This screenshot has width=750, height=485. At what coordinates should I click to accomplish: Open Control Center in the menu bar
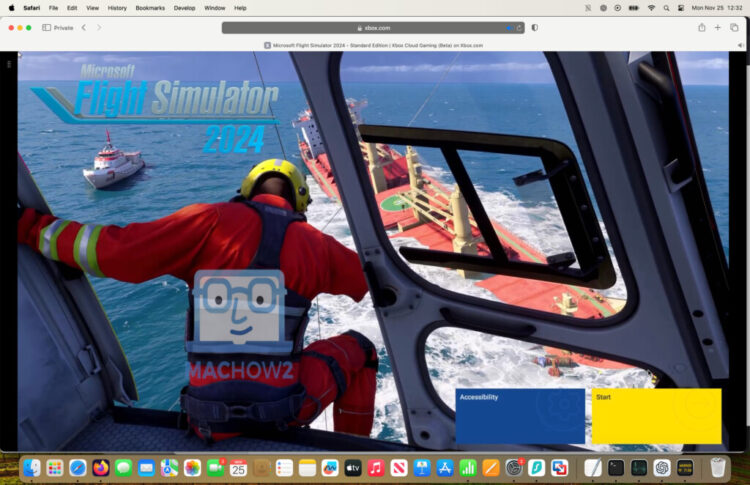point(681,8)
